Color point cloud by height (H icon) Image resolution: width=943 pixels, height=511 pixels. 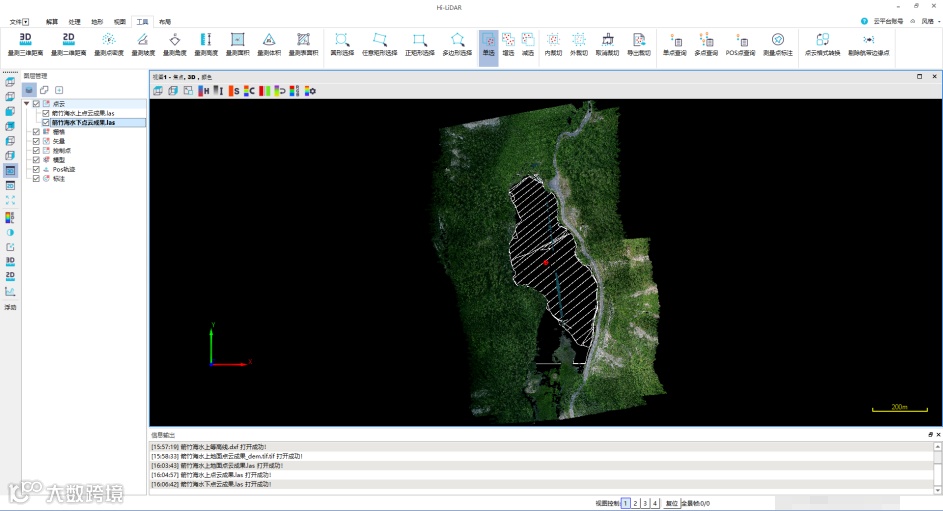(204, 91)
